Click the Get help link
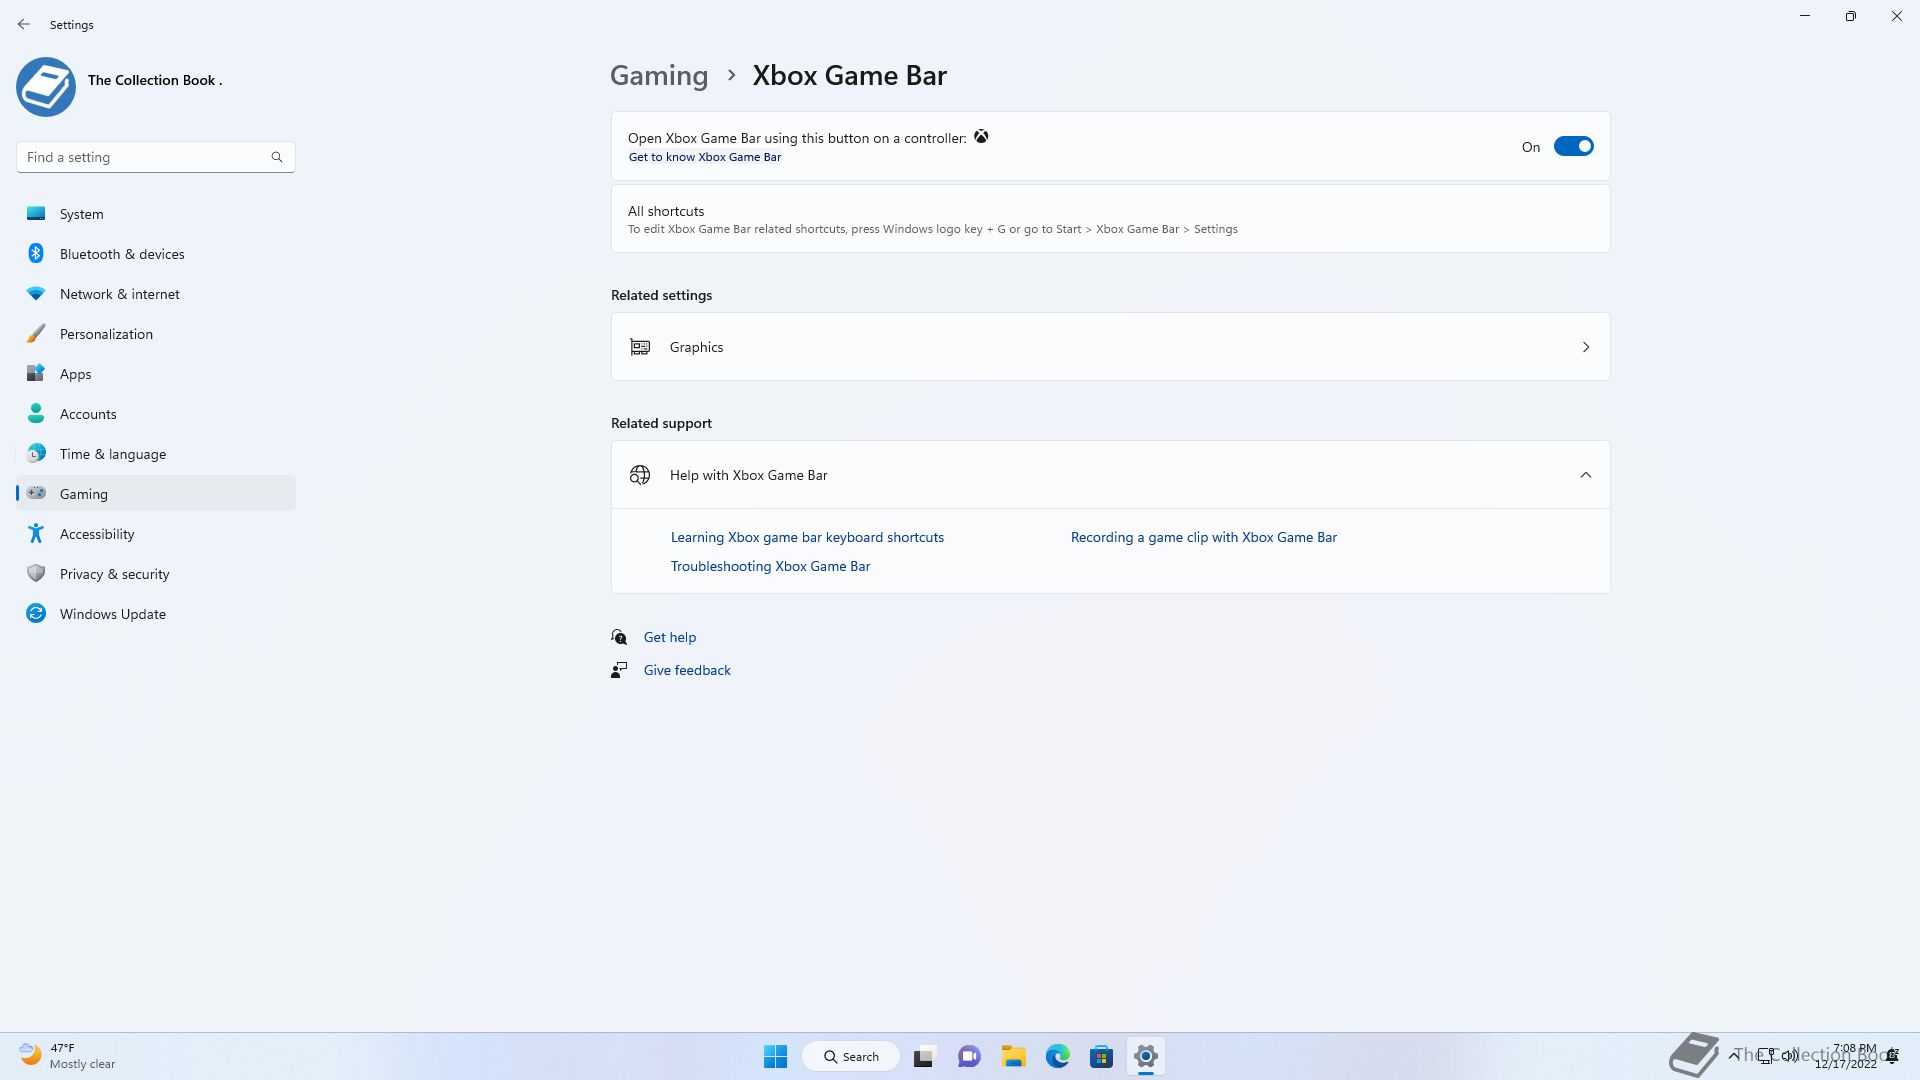The height and width of the screenshot is (1080, 1920). [670, 637]
